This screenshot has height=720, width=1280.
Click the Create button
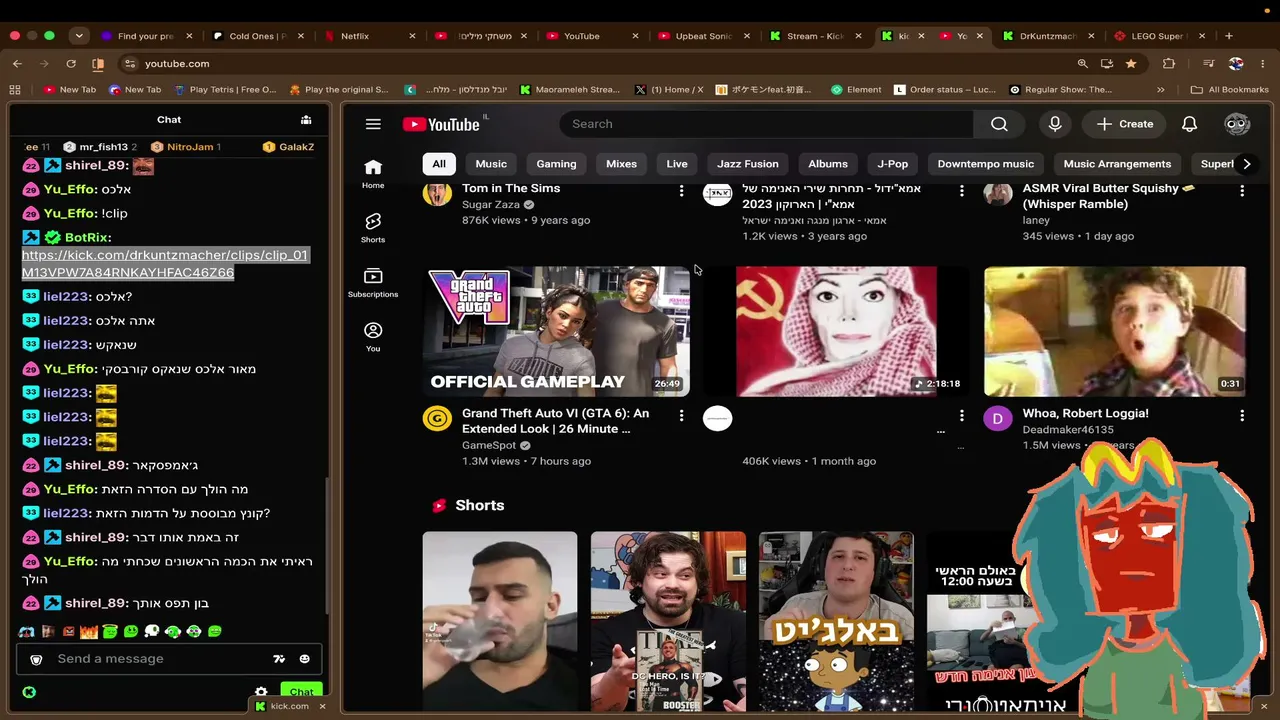[1125, 124]
